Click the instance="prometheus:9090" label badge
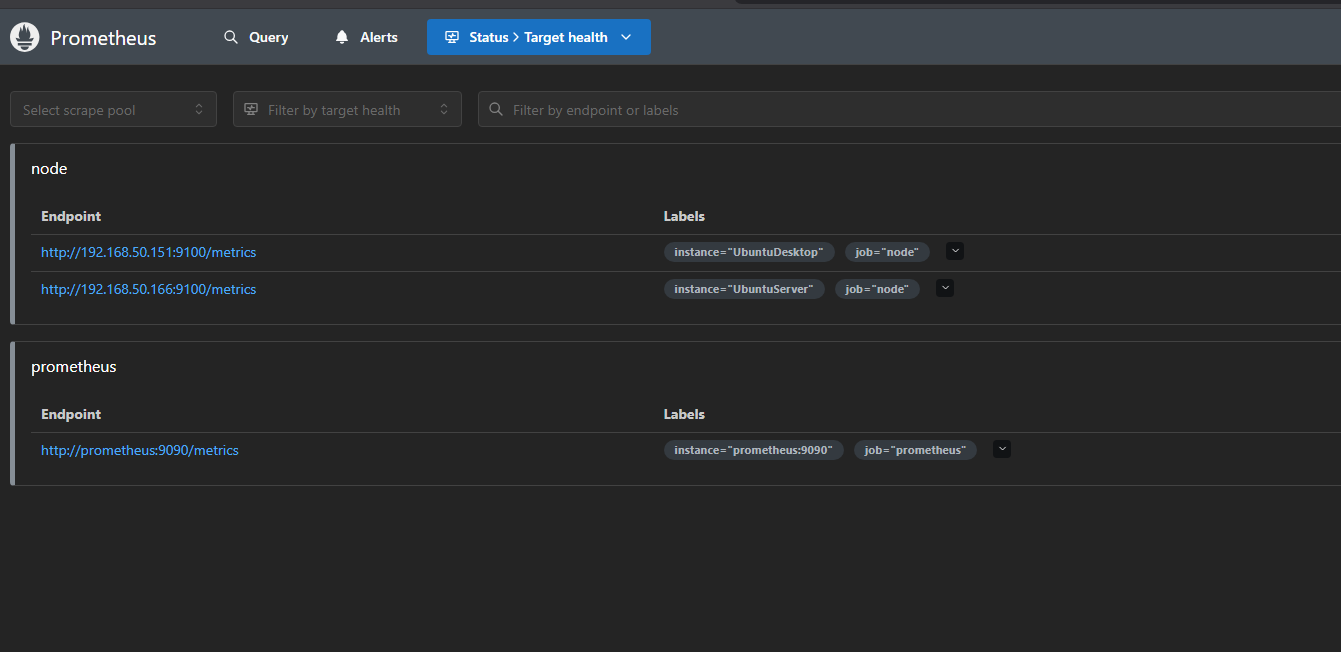The image size is (1341, 652). (754, 450)
